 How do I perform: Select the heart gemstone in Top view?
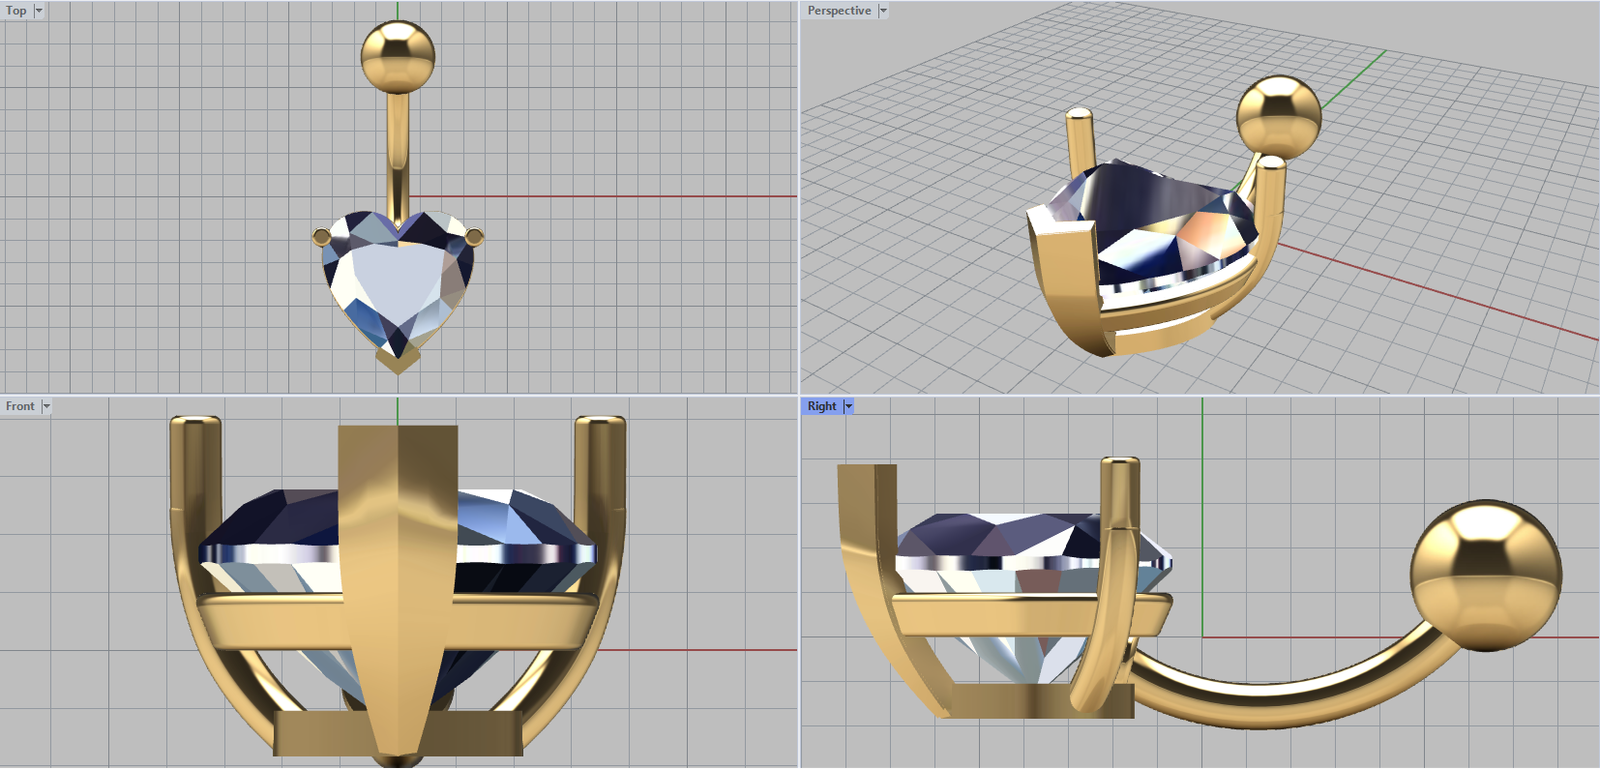tap(398, 283)
